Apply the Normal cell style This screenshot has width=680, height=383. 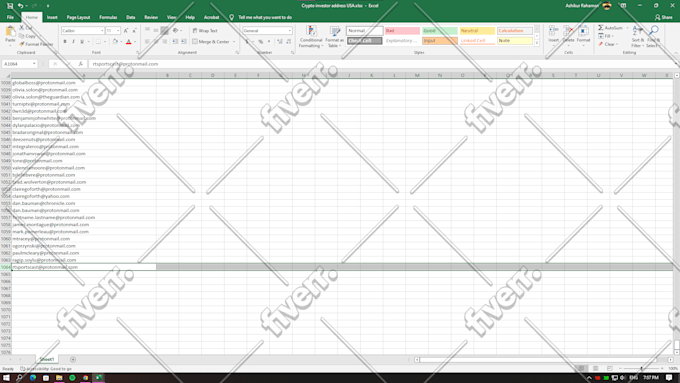tap(365, 31)
